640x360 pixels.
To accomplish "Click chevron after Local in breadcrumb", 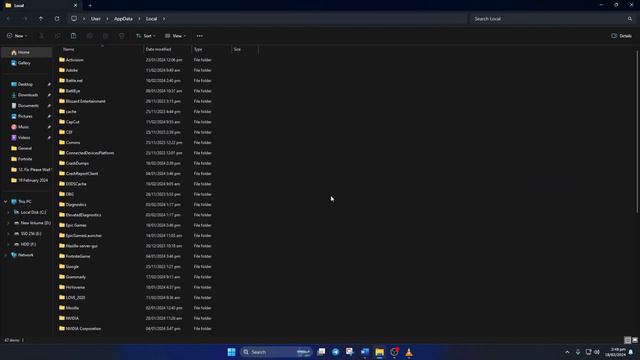I will tap(164, 19).
